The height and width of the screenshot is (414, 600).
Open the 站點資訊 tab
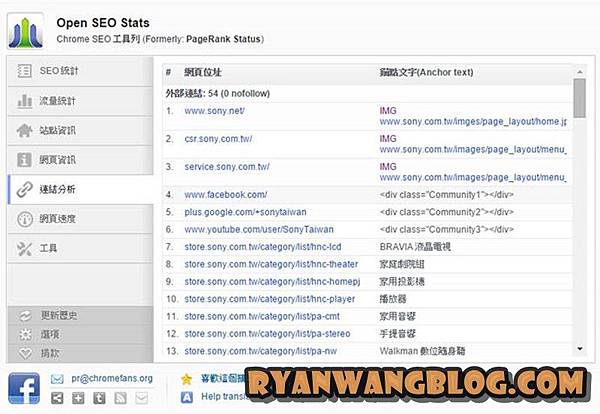(x=80, y=130)
